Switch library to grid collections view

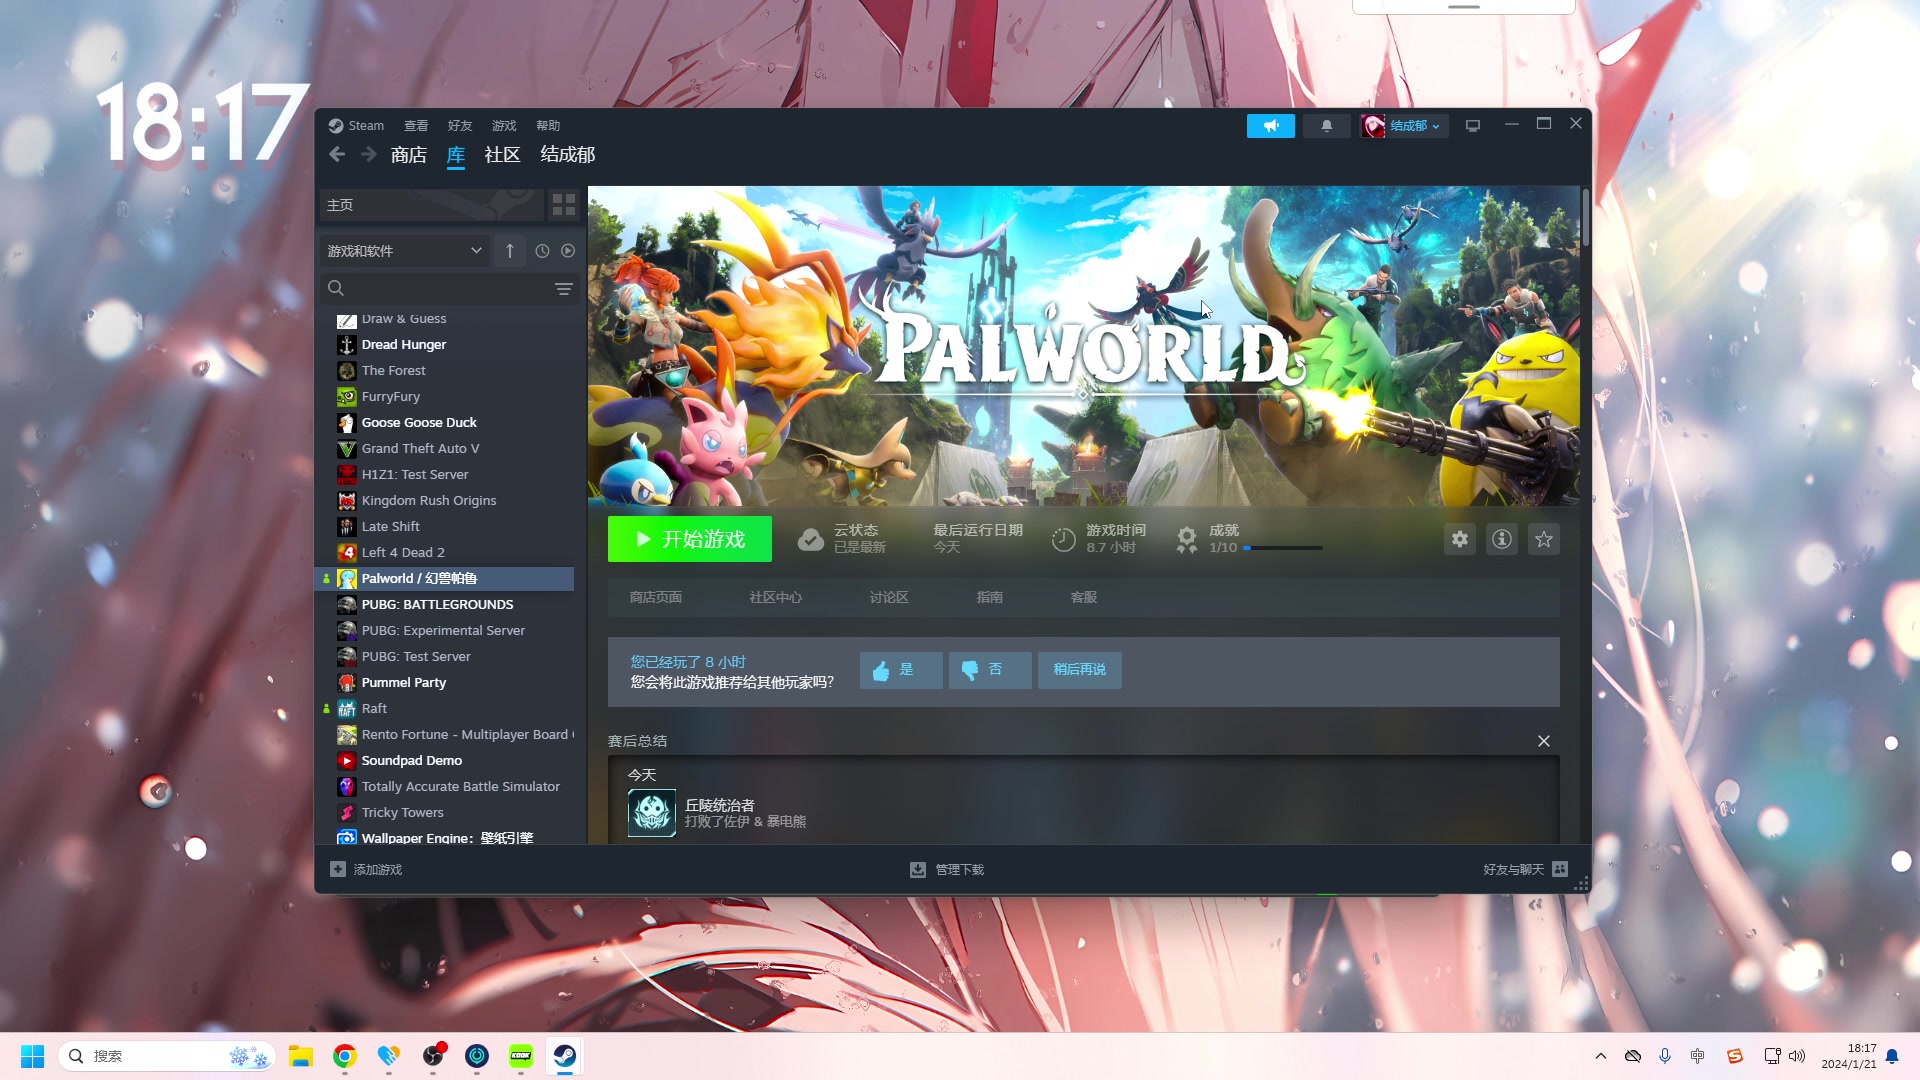click(564, 205)
